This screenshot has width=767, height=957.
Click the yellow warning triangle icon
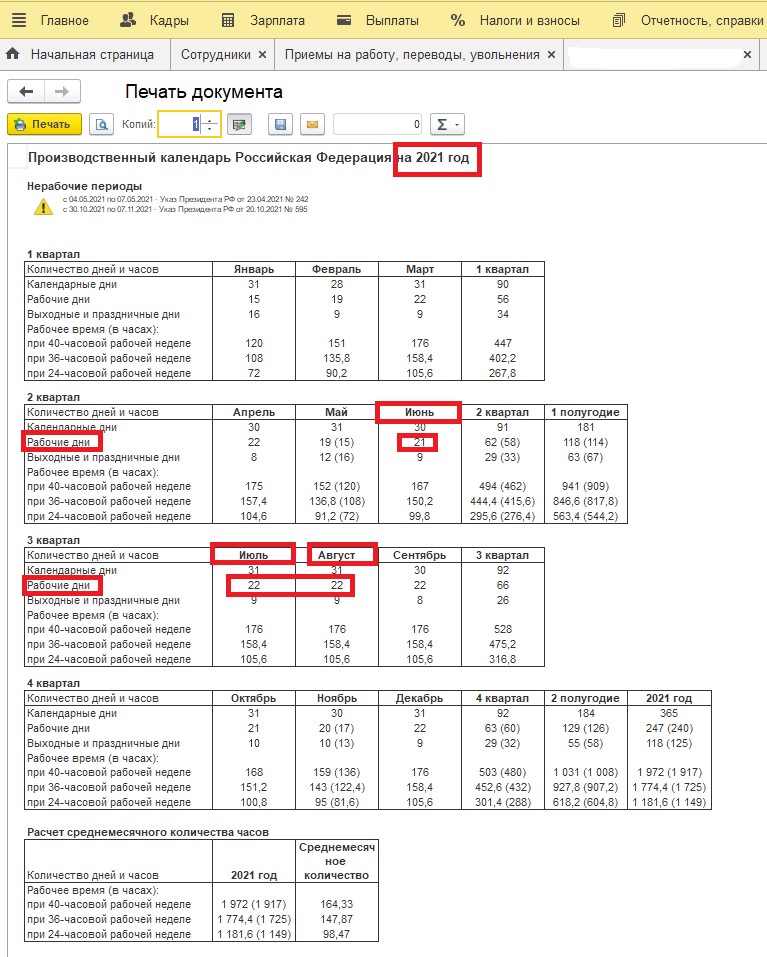tap(43, 207)
